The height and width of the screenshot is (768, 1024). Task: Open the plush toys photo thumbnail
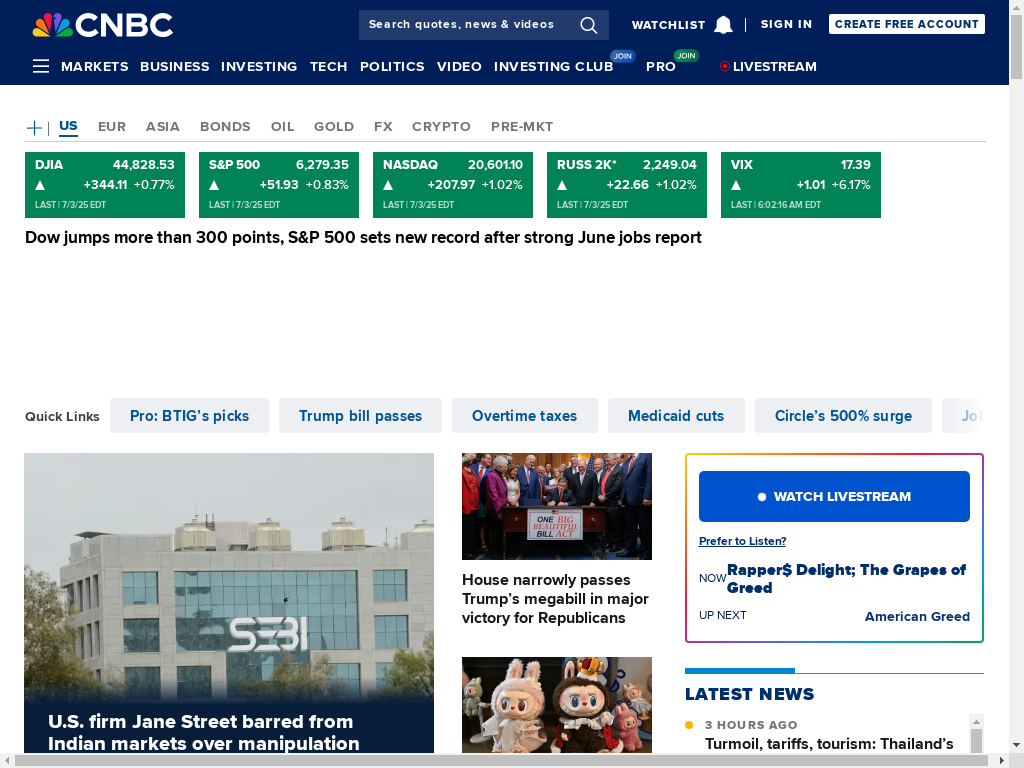tap(556, 705)
